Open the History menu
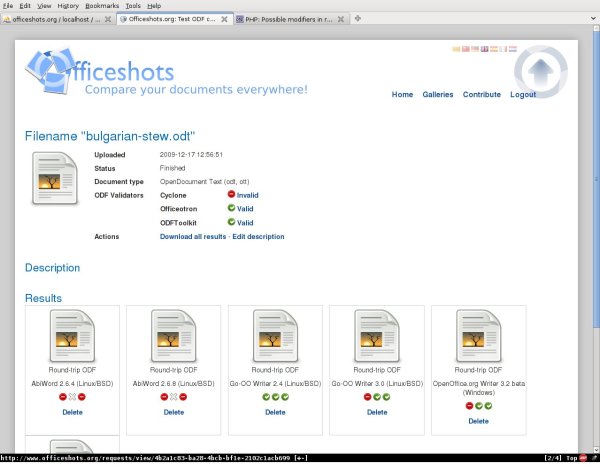The height and width of the screenshot is (471, 600). pyautogui.click(x=68, y=6)
